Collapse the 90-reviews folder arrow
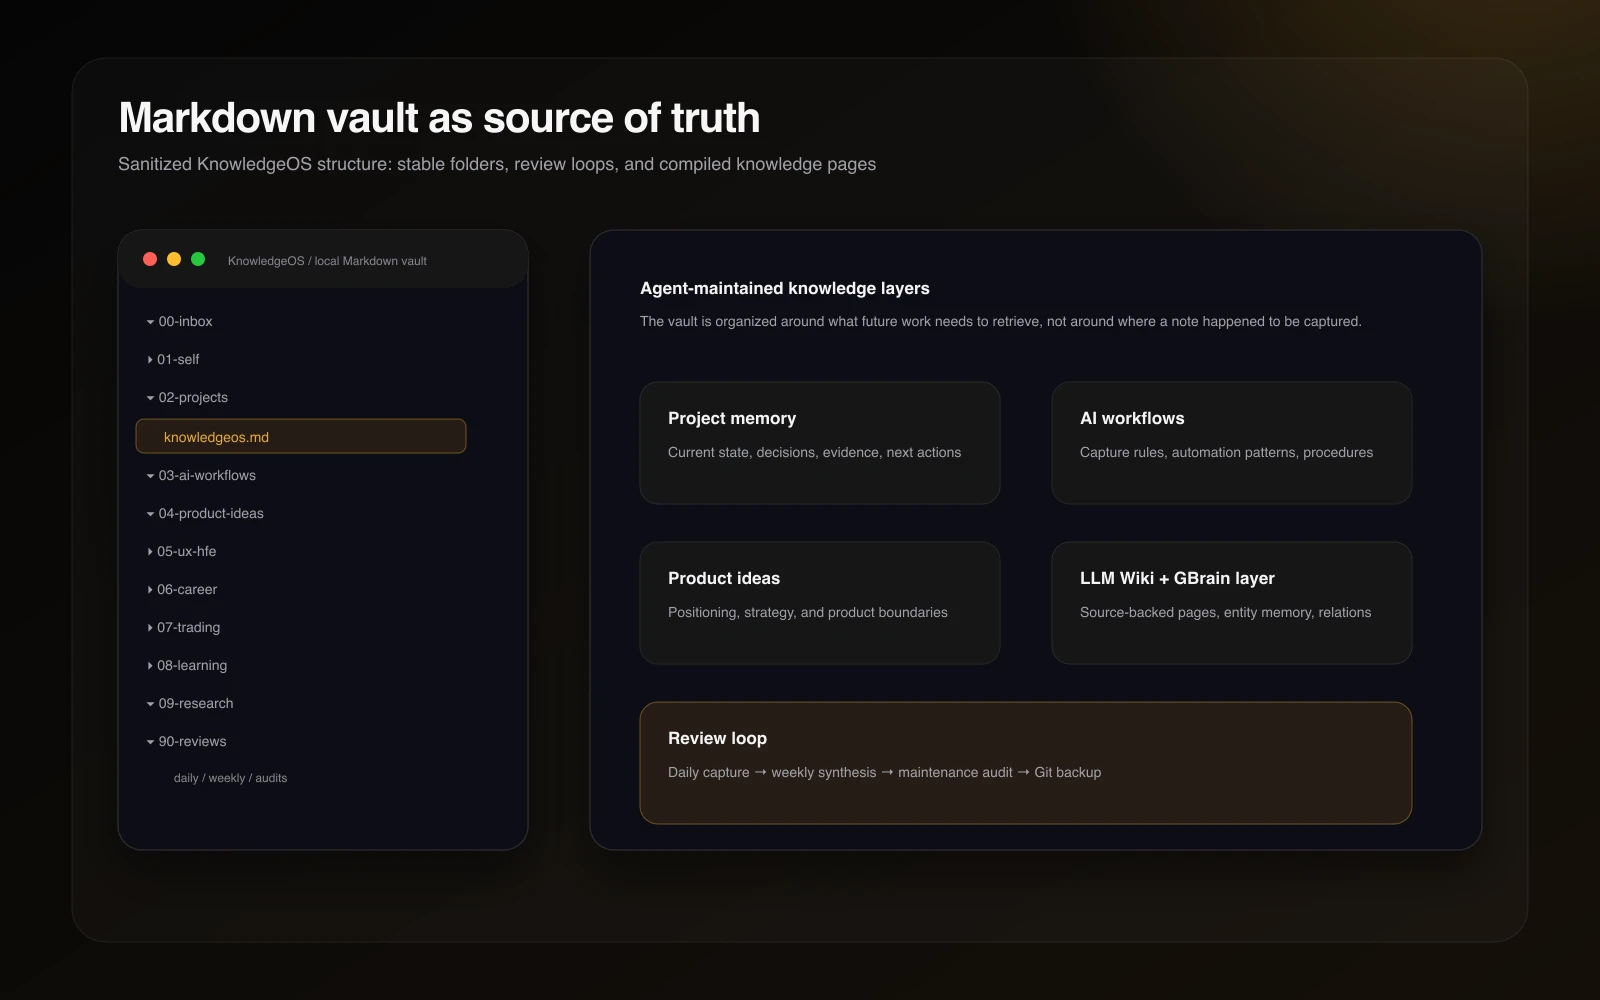Viewport: 1600px width, 1000px height. [x=150, y=742]
